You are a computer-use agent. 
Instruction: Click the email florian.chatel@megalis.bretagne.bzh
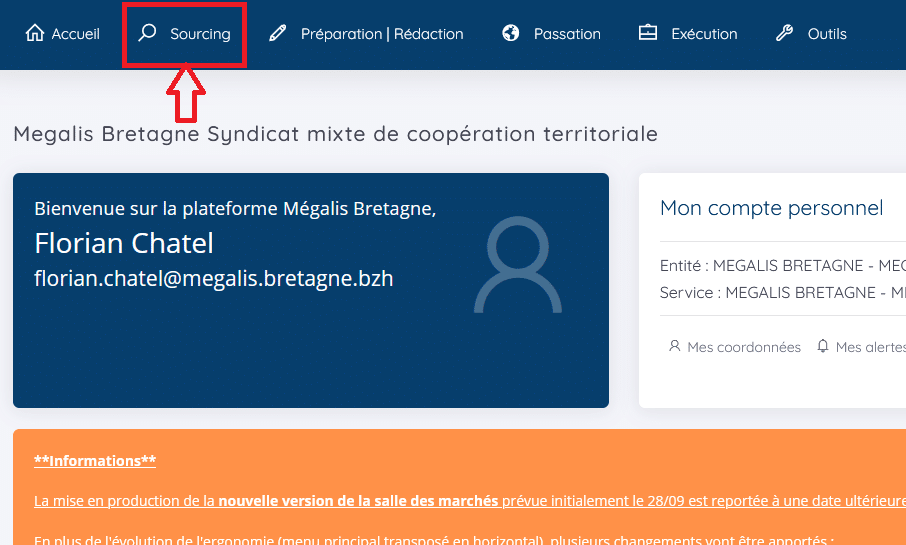pos(214,279)
